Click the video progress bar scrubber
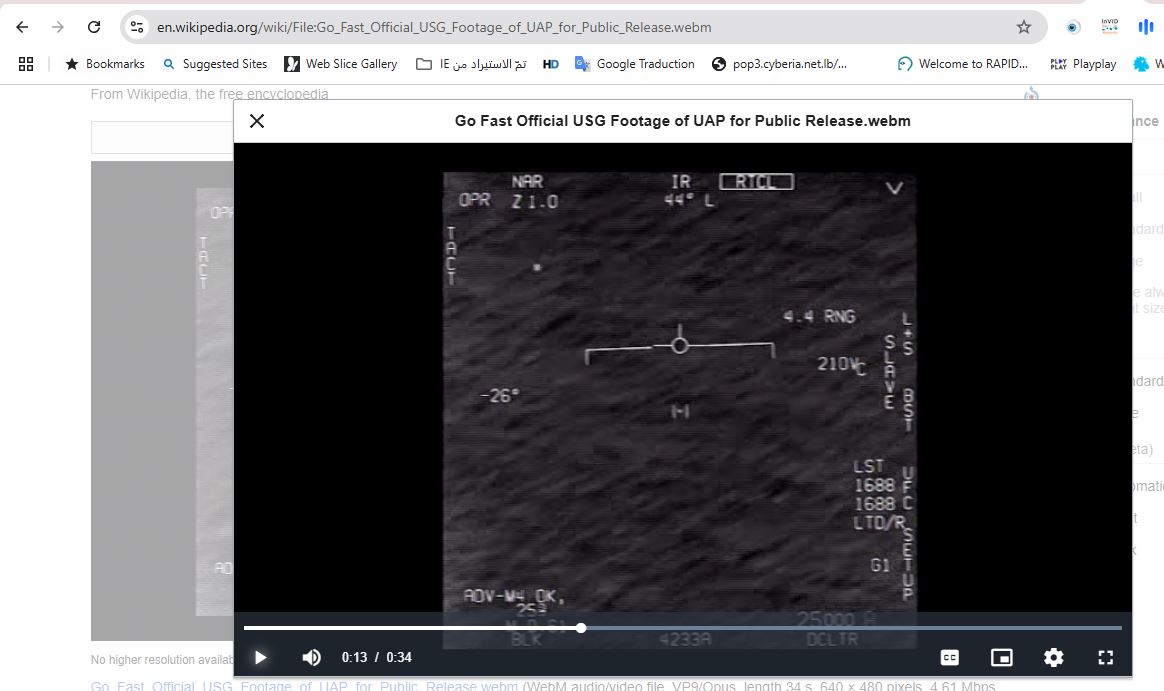Image resolution: width=1164 pixels, height=691 pixels. tap(581, 628)
